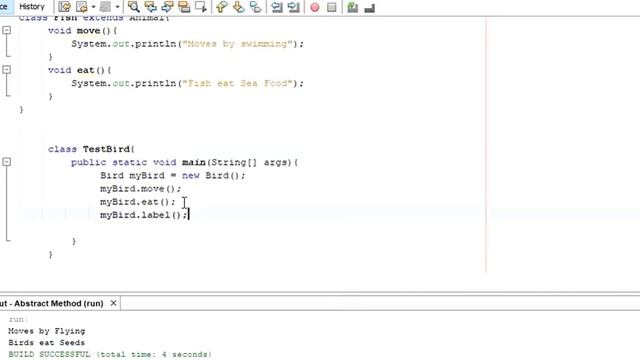Click on the 'myBird.eat();' line

pyautogui.click(x=138, y=202)
